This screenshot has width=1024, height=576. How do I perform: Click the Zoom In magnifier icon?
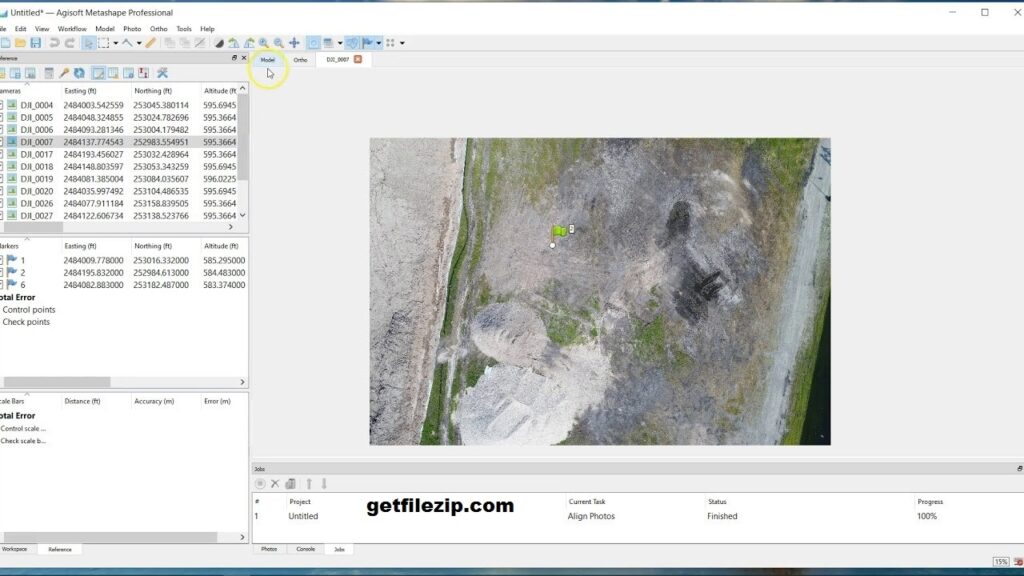pos(264,43)
